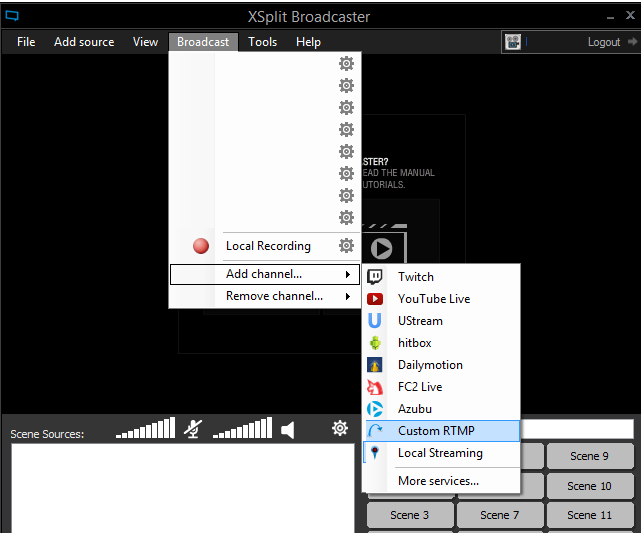Click the YouTube Live red play icon
Viewport: 641px width, 534px height.
[375, 299]
